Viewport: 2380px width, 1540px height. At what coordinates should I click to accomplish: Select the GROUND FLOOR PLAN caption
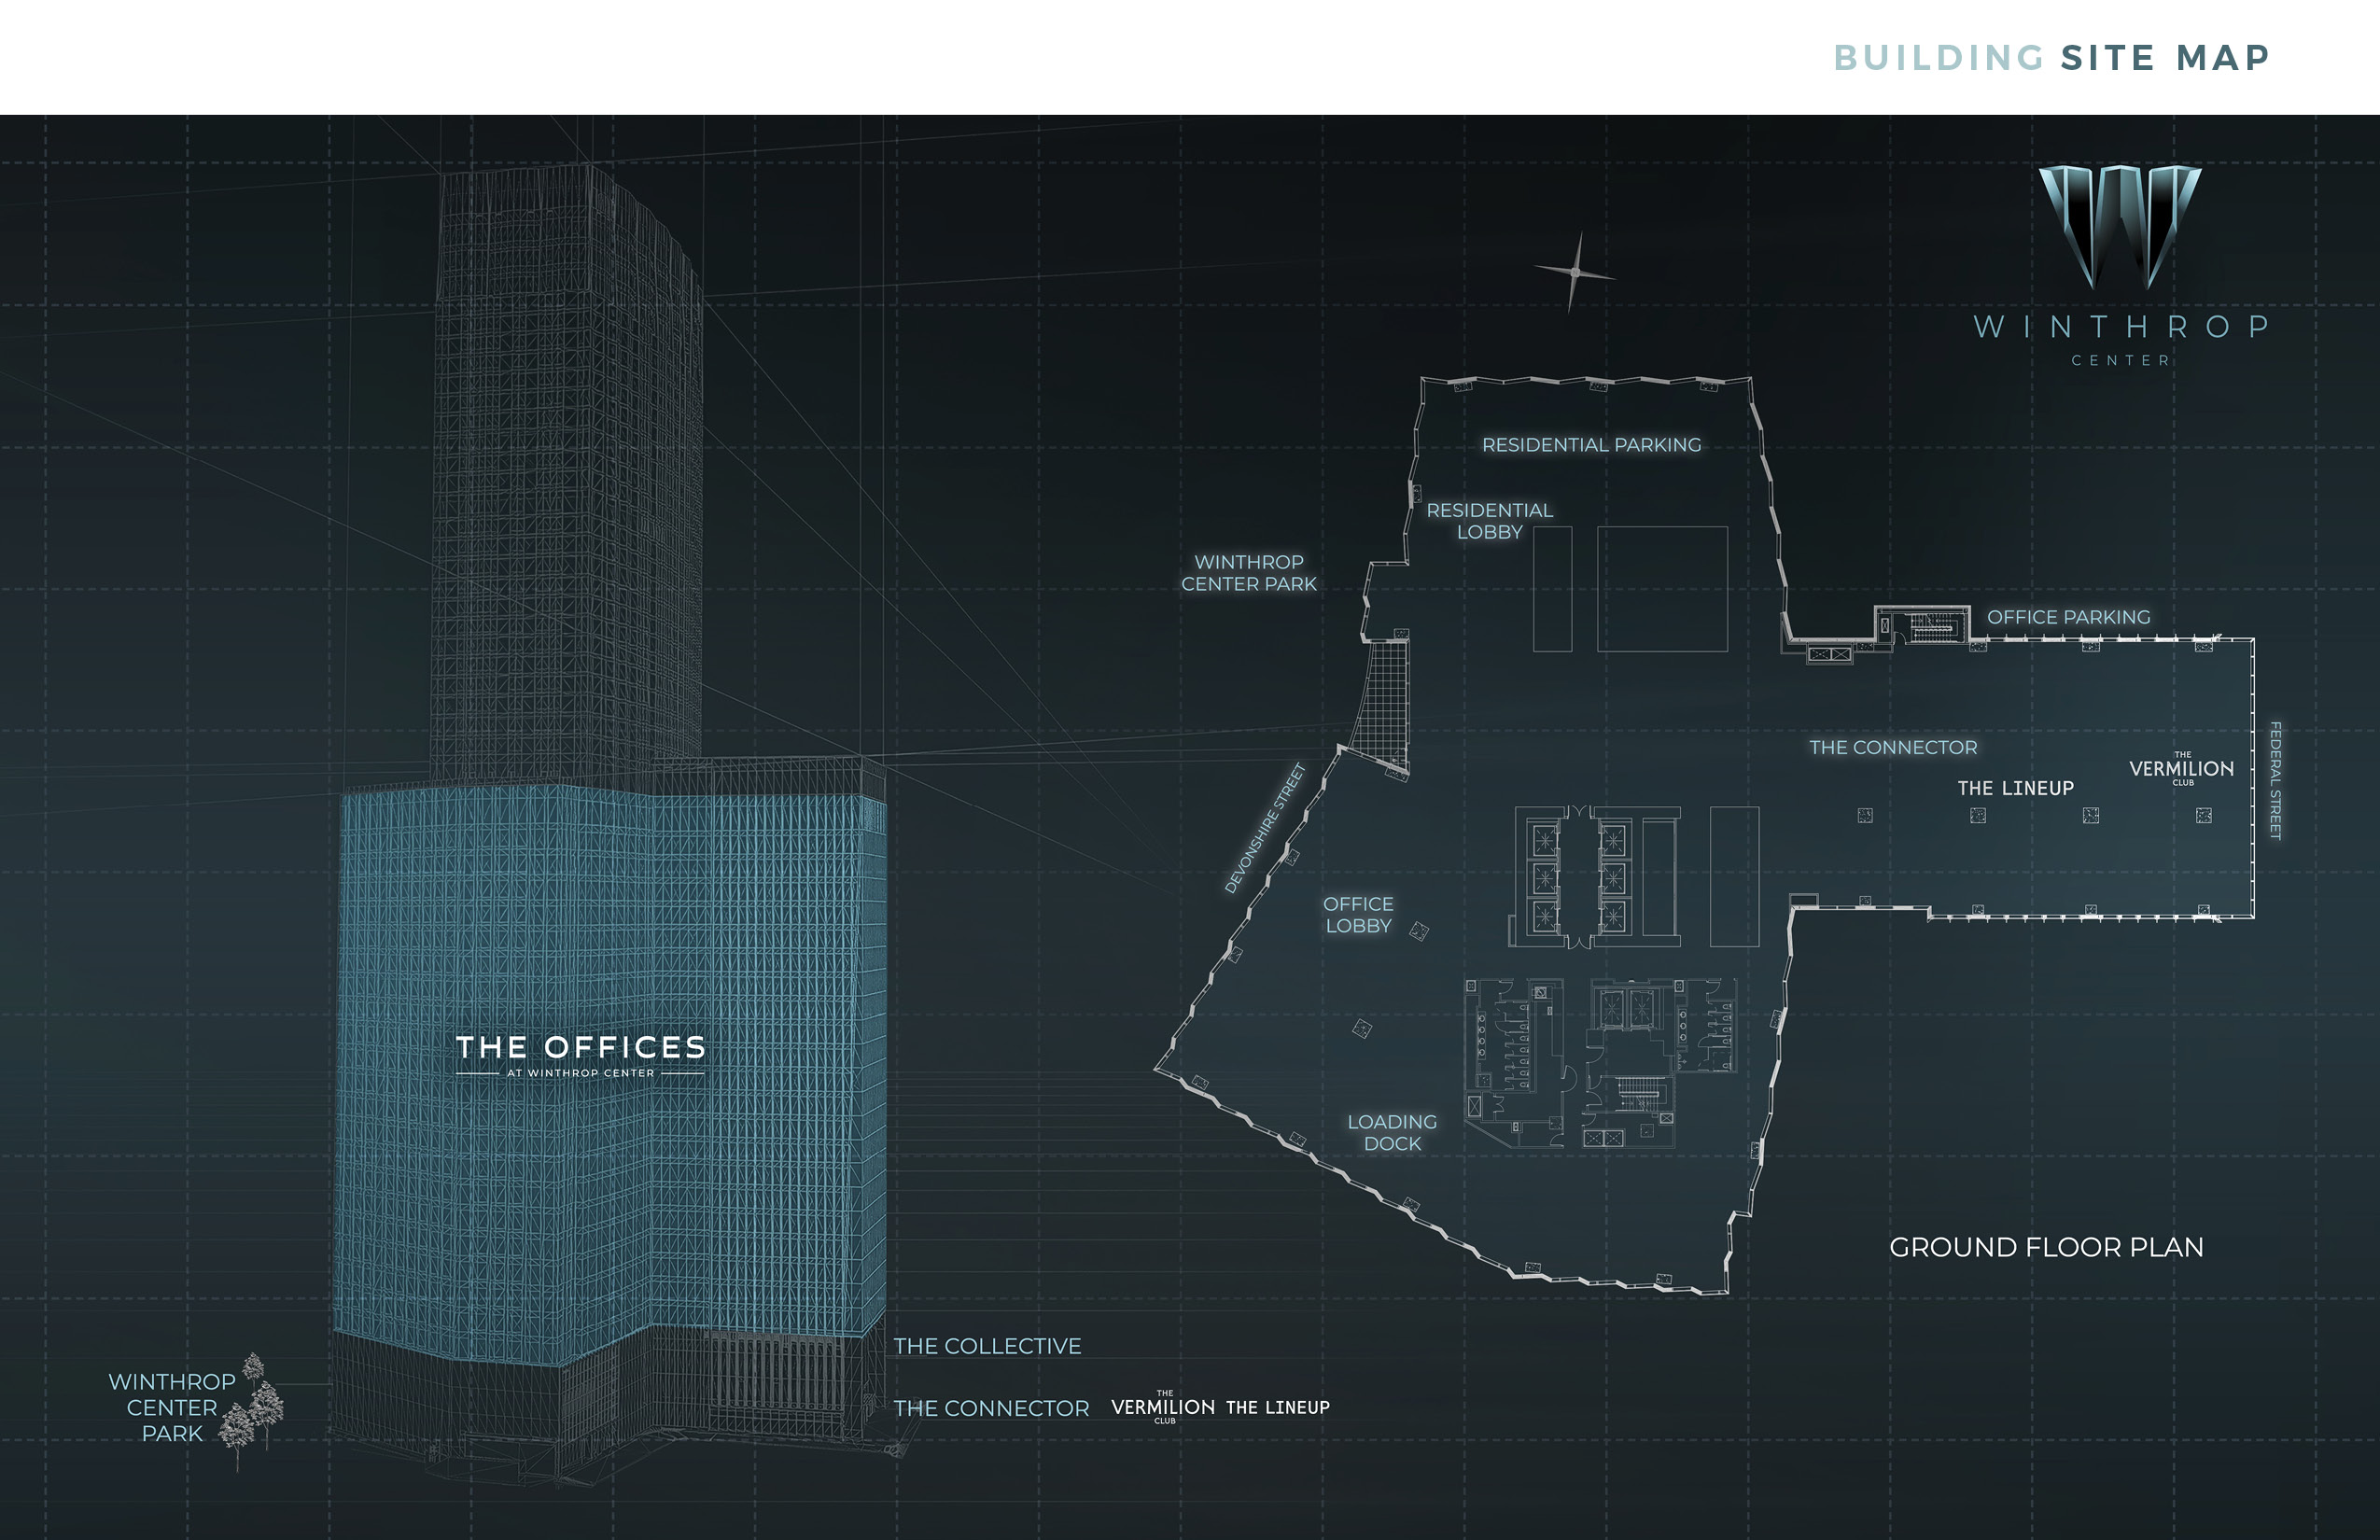2046,1247
